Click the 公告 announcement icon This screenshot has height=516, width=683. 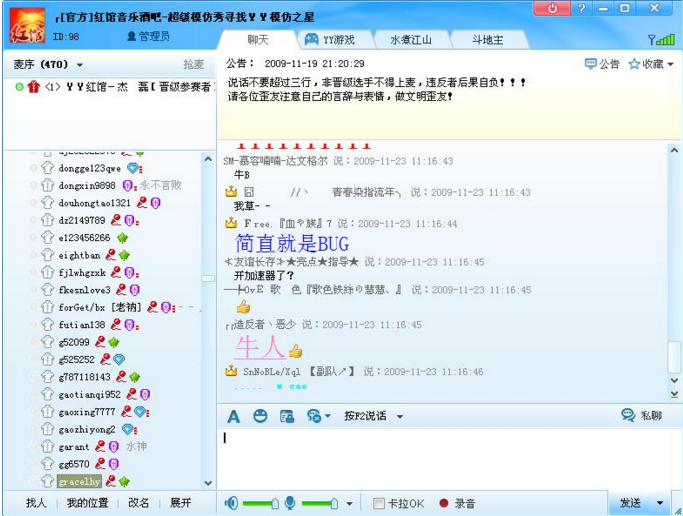click(x=602, y=64)
